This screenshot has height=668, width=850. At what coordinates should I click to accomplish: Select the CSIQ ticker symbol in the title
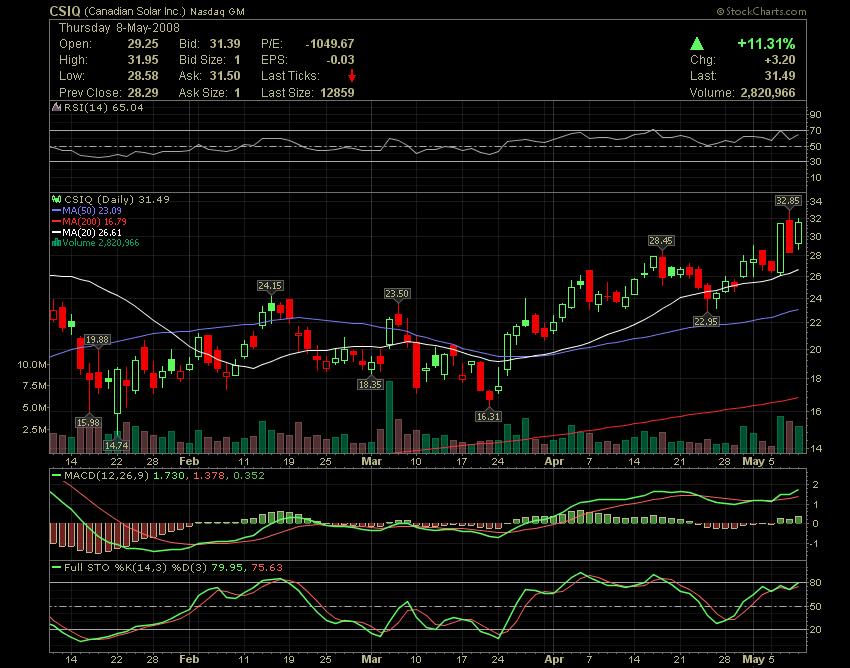pyautogui.click(x=65, y=11)
